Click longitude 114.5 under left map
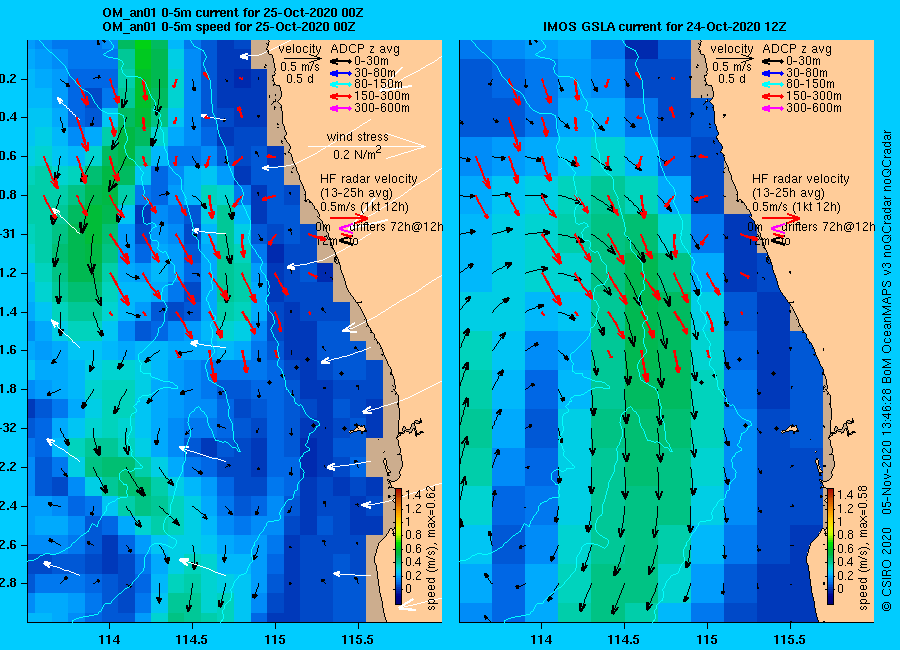 [x=192, y=639]
